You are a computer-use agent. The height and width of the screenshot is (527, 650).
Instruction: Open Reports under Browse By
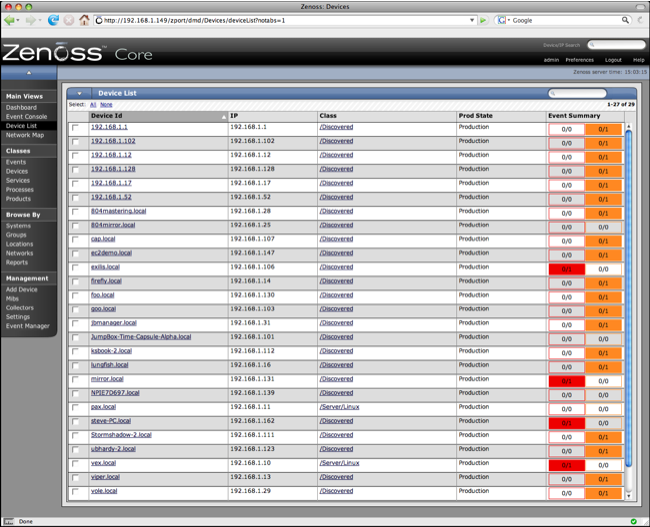pos(17,262)
